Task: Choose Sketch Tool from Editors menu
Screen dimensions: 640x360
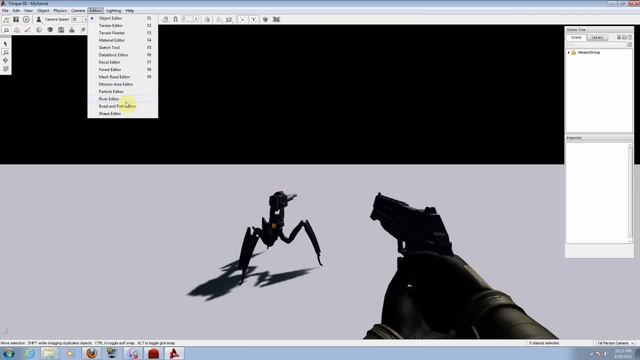Action: 122,48
